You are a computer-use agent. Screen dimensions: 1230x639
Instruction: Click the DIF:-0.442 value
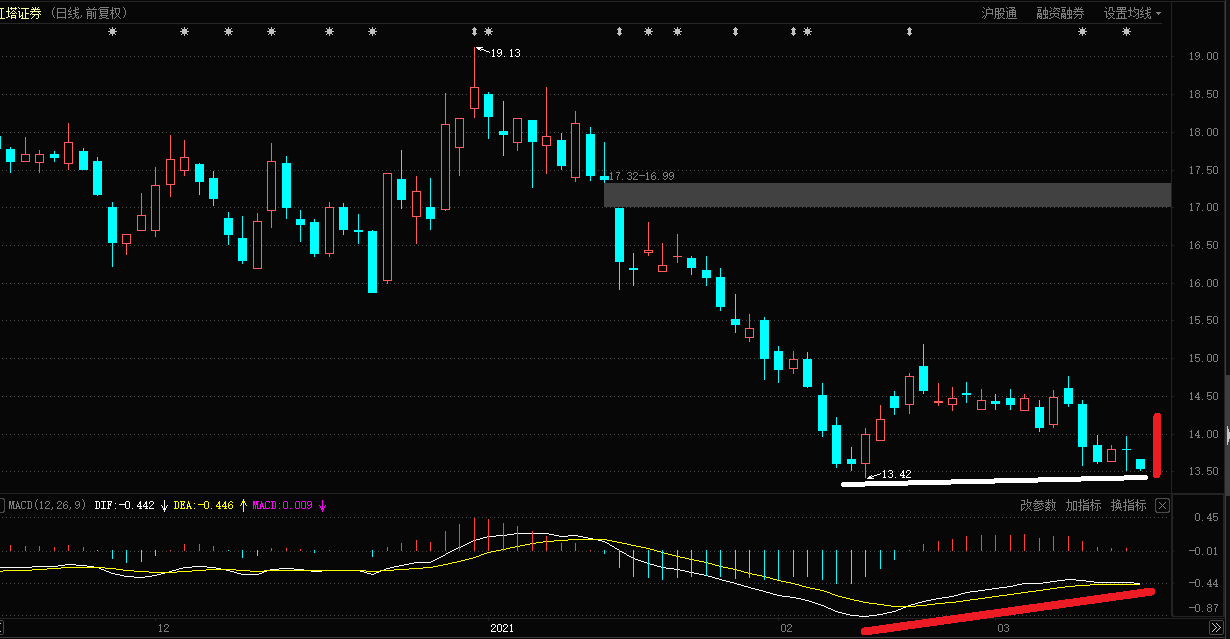coord(125,505)
